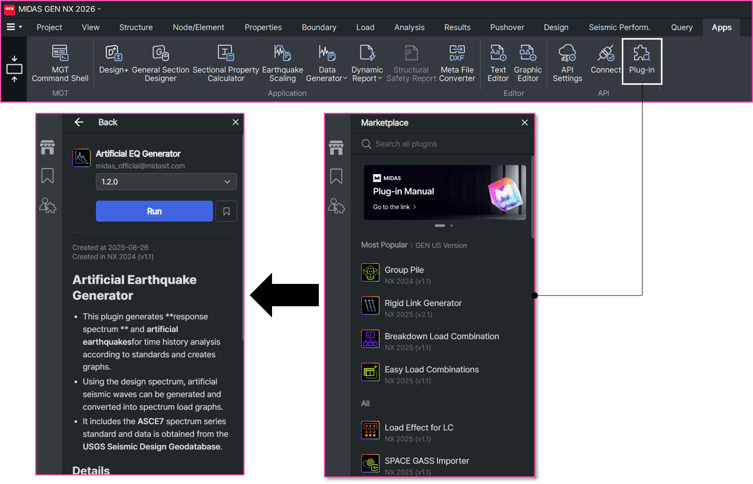Viewport: 753px width, 484px height.
Task: Go back using the Back arrow
Action: point(79,122)
